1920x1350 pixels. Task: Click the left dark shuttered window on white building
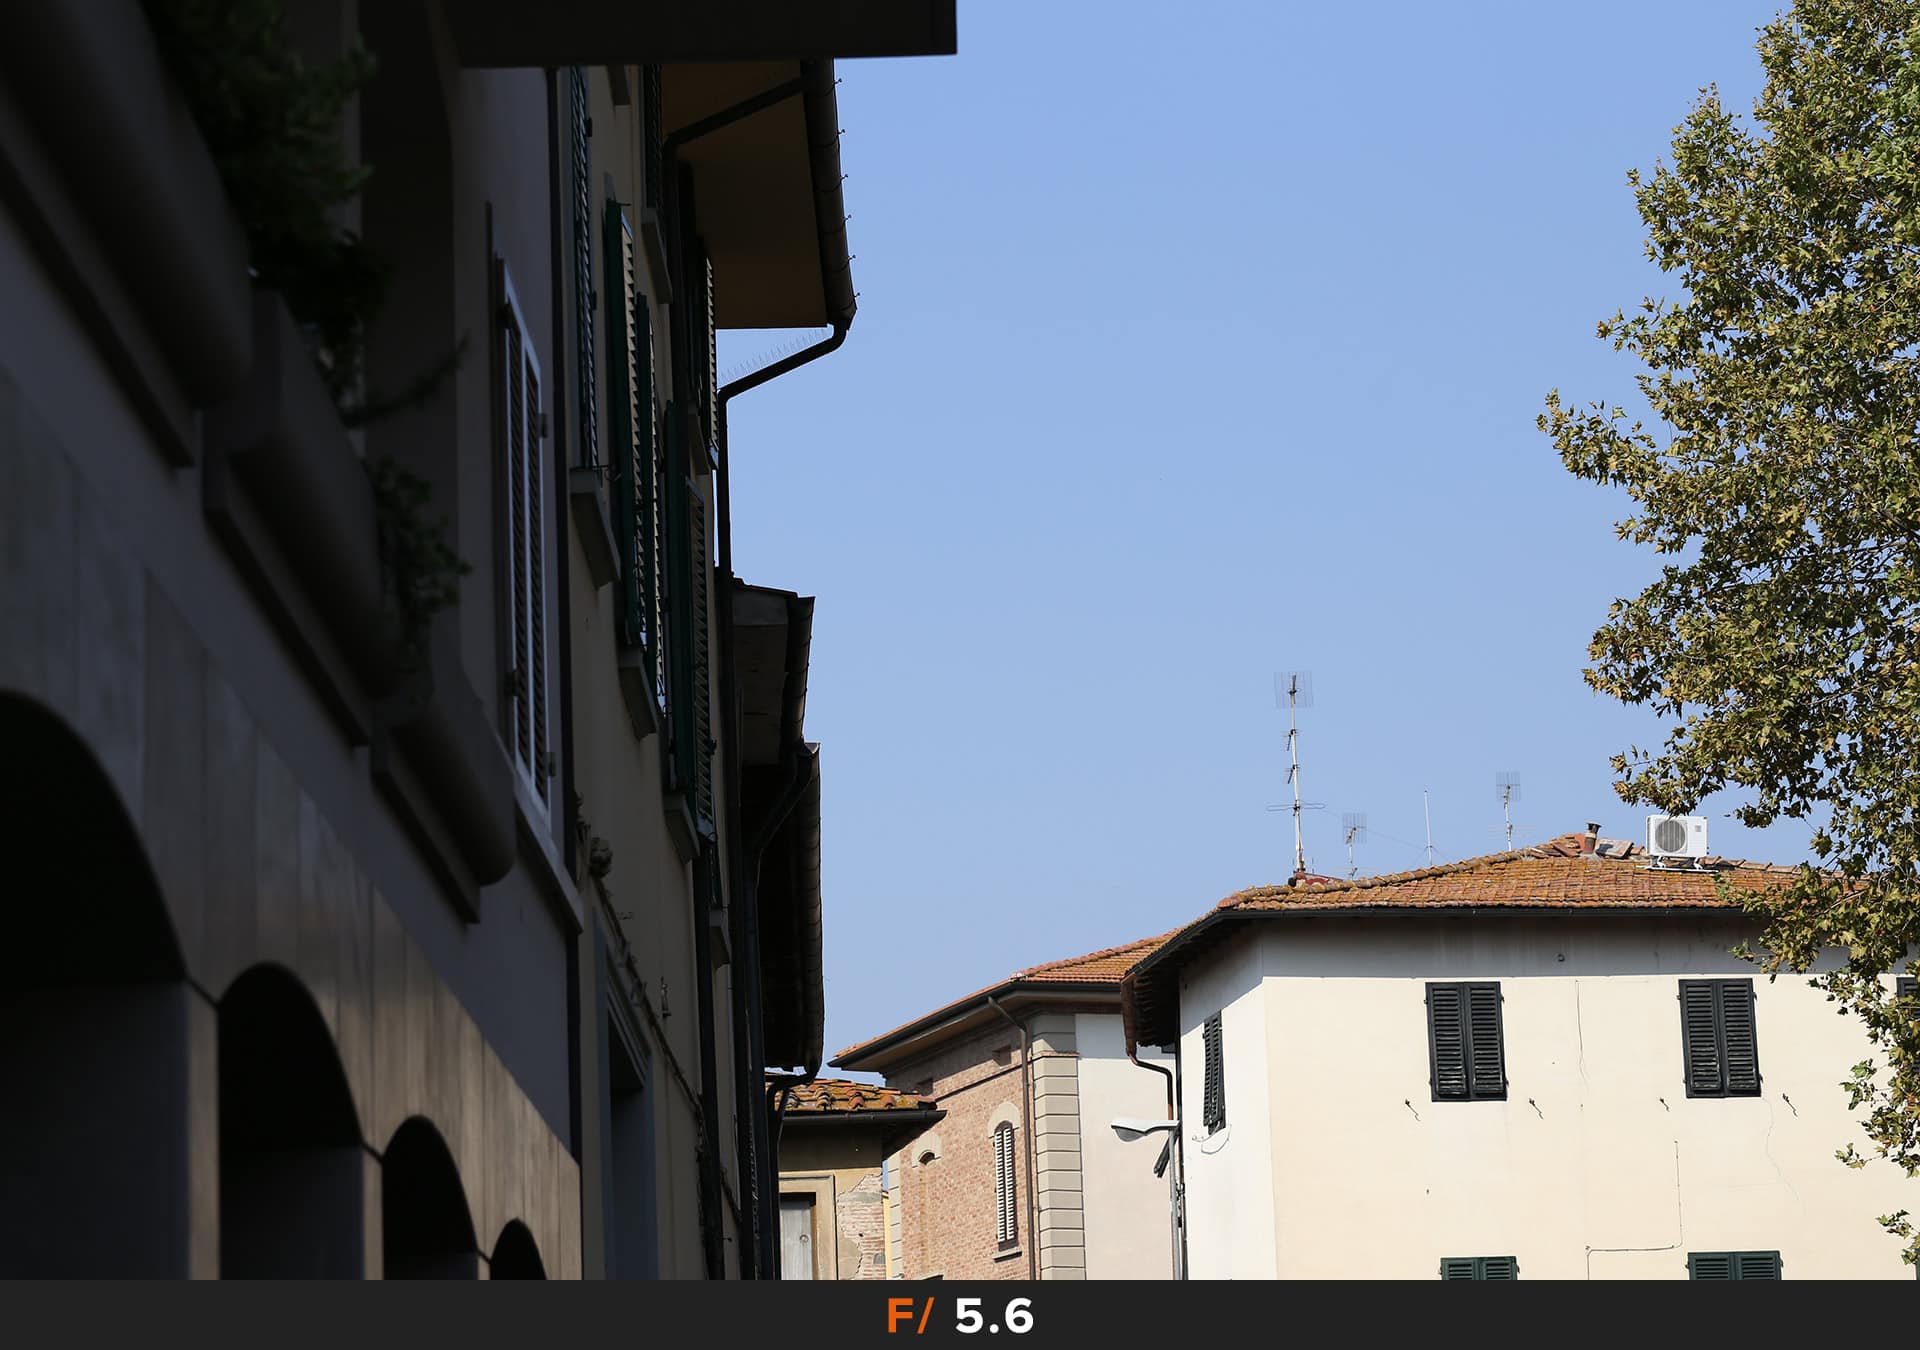[x=1465, y=1040]
